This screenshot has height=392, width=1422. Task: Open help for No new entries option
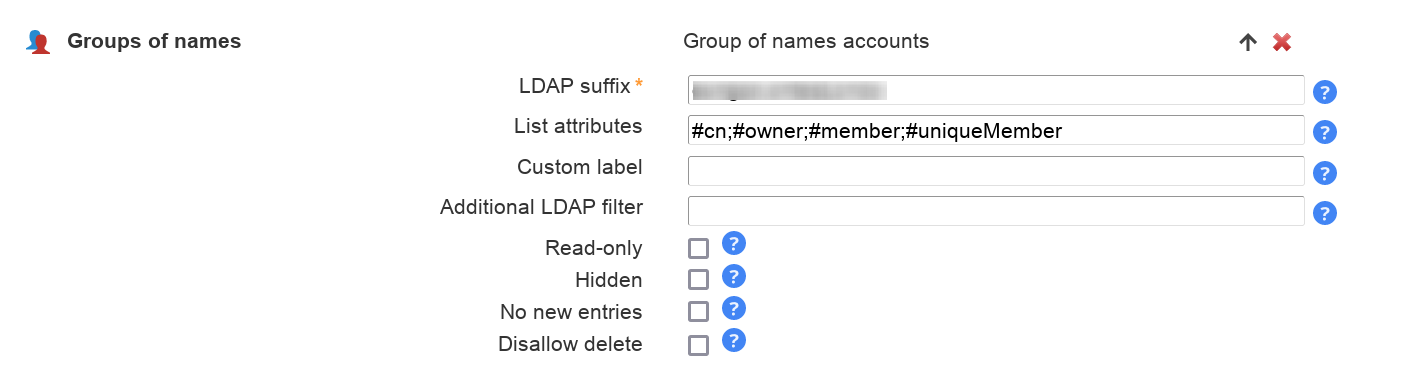pyautogui.click(x=734, y=308)
